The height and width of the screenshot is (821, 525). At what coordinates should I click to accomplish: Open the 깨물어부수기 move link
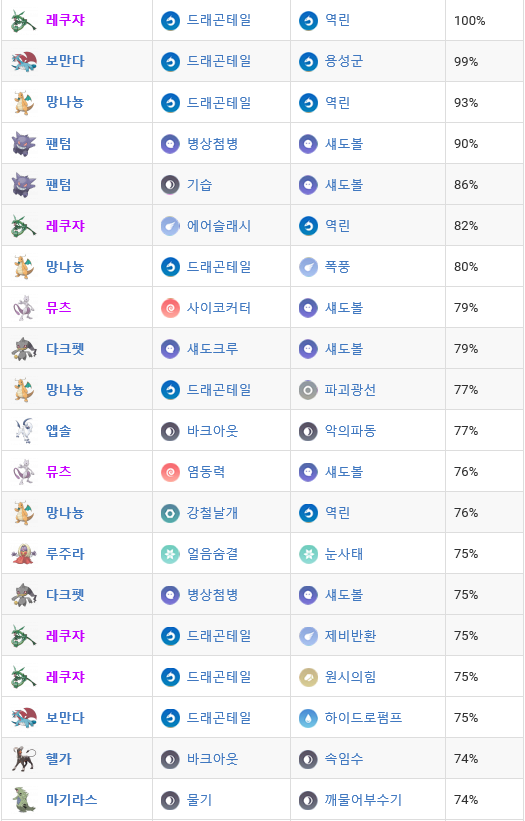click(363, 800)
